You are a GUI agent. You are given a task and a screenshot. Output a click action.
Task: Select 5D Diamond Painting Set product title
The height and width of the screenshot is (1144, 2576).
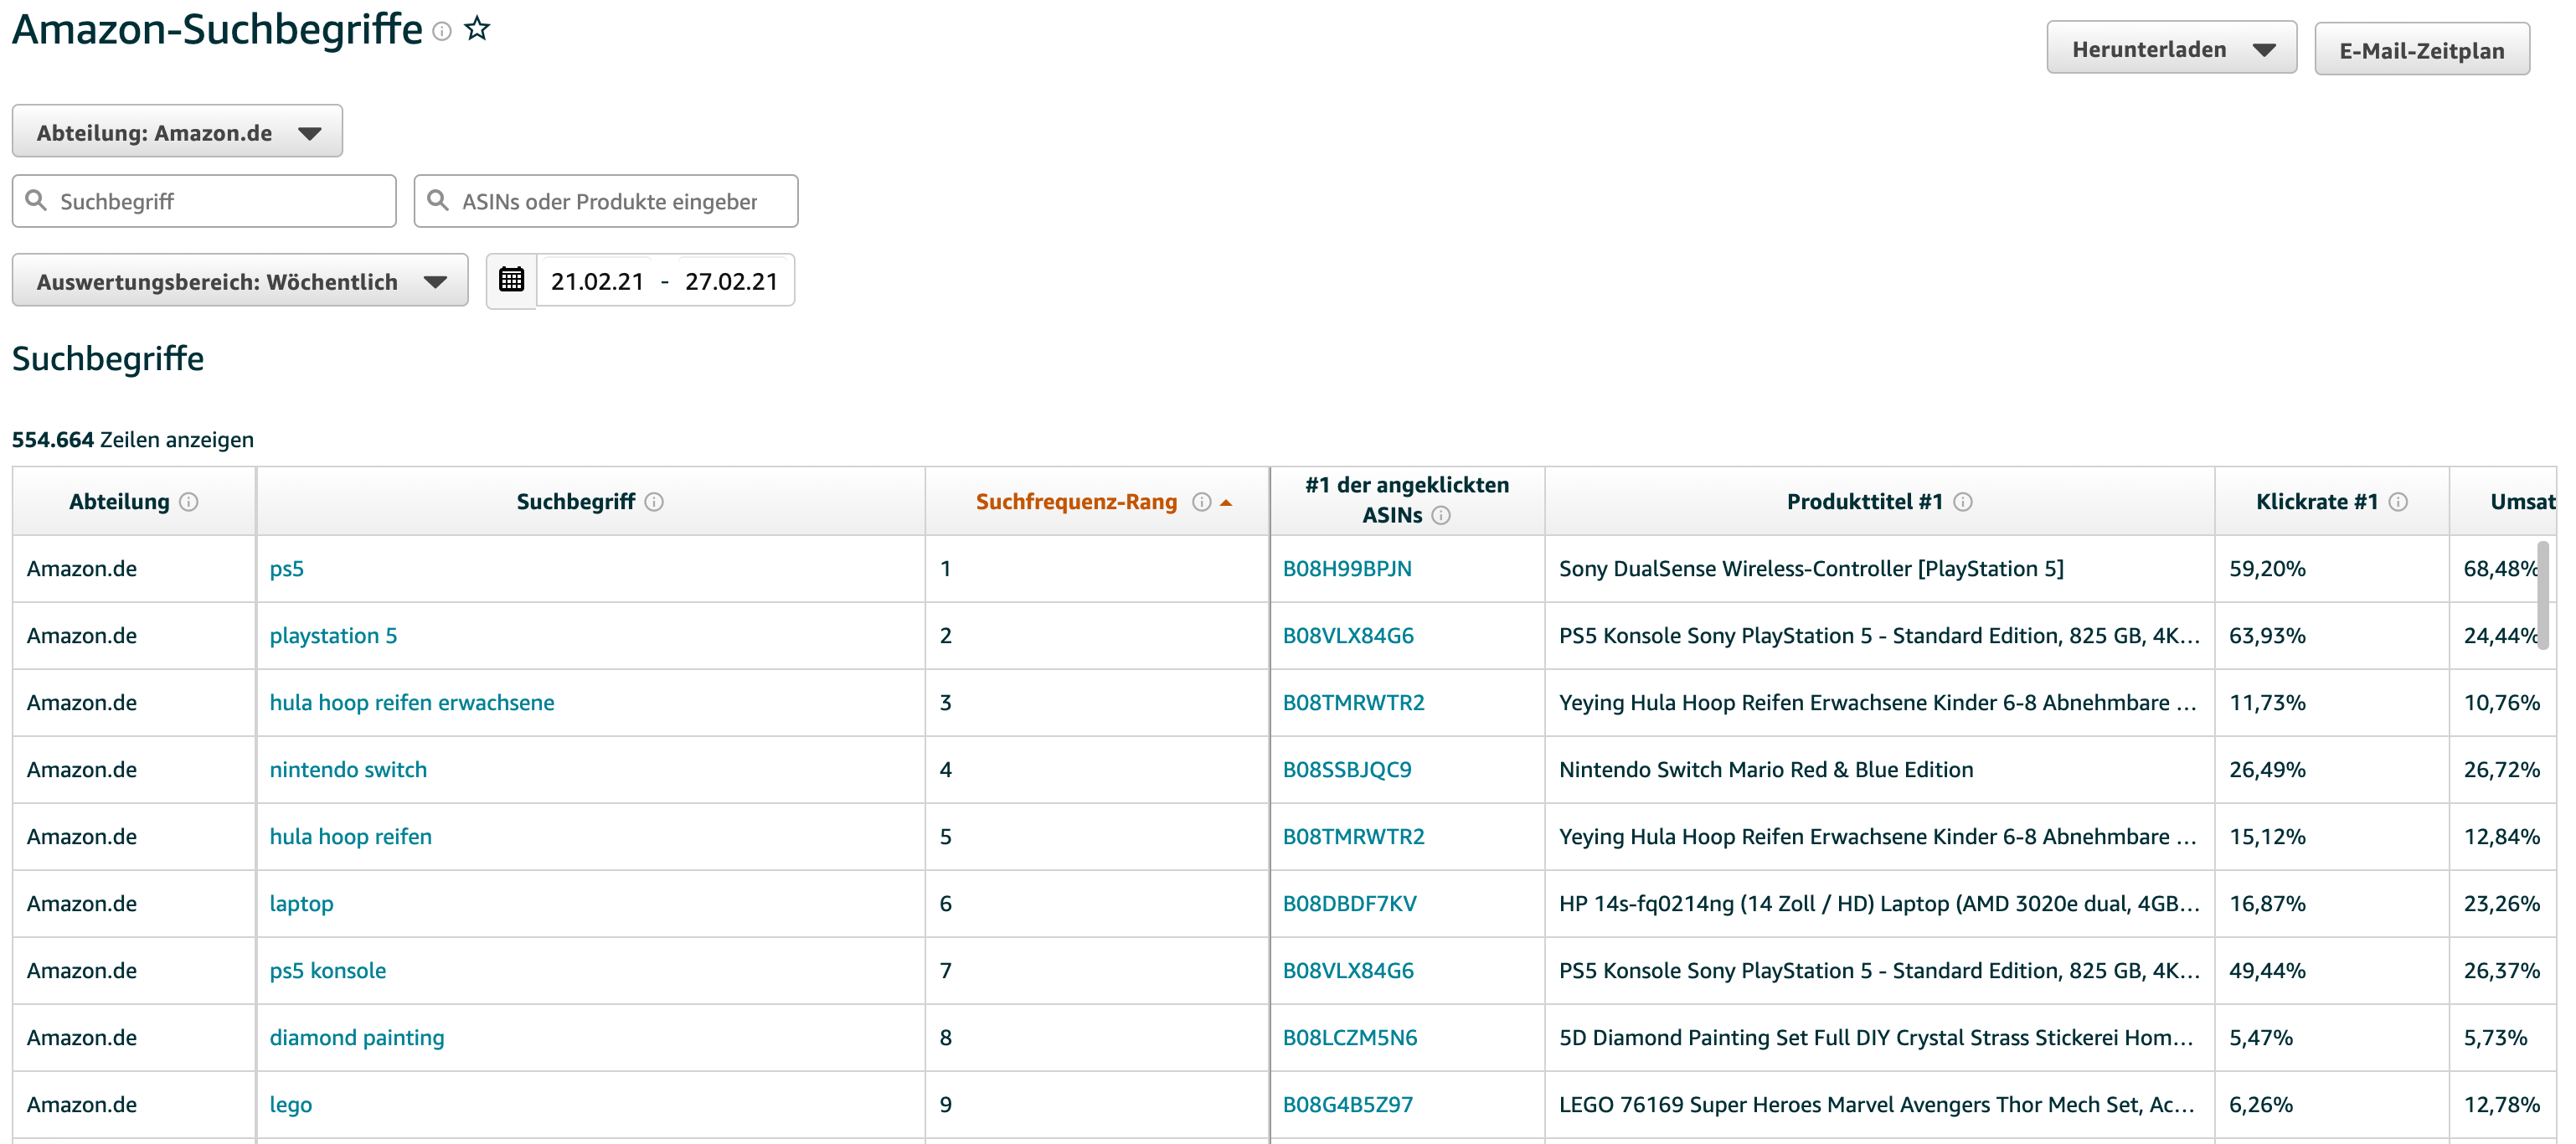tap(1876, 1038)
